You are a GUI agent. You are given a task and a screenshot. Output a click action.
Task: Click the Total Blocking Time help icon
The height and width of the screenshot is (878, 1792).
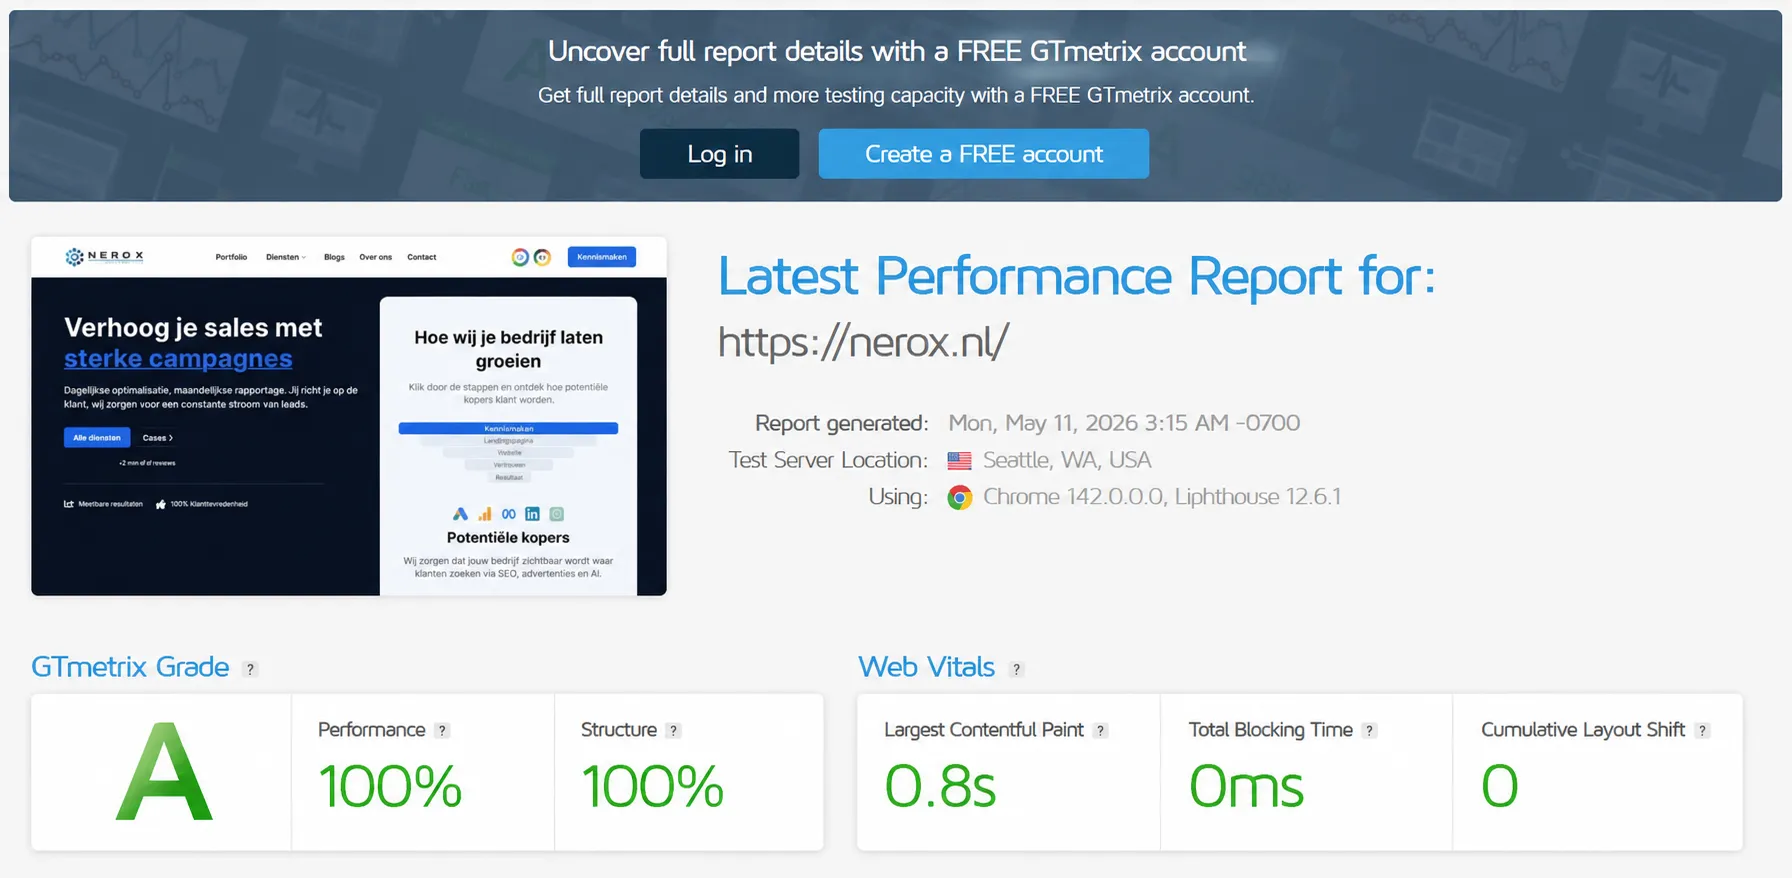(1369, 731)
